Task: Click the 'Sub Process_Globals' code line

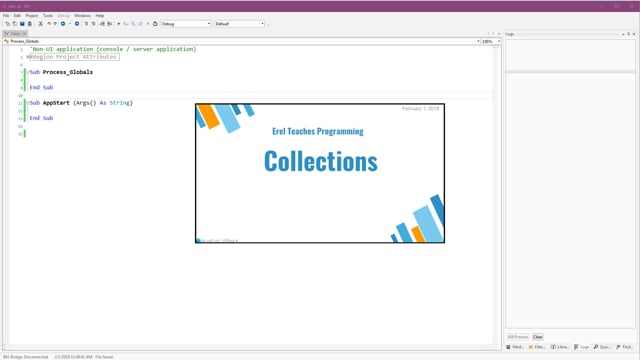Action: point(61,72)
